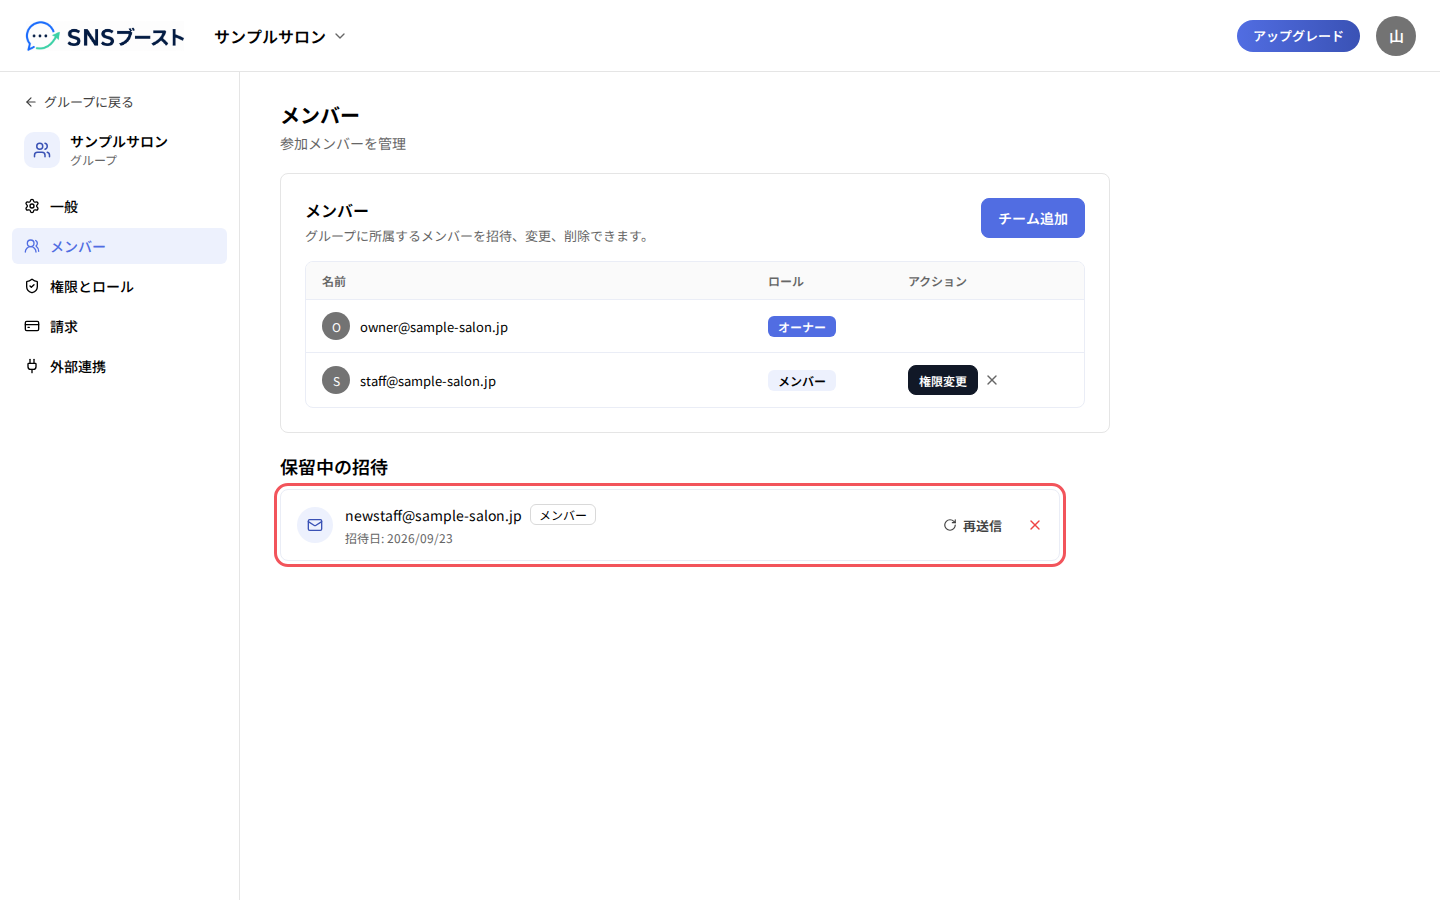Click the アクション column header
This screenshot has width=1440, height=900.
pos(938,281)
